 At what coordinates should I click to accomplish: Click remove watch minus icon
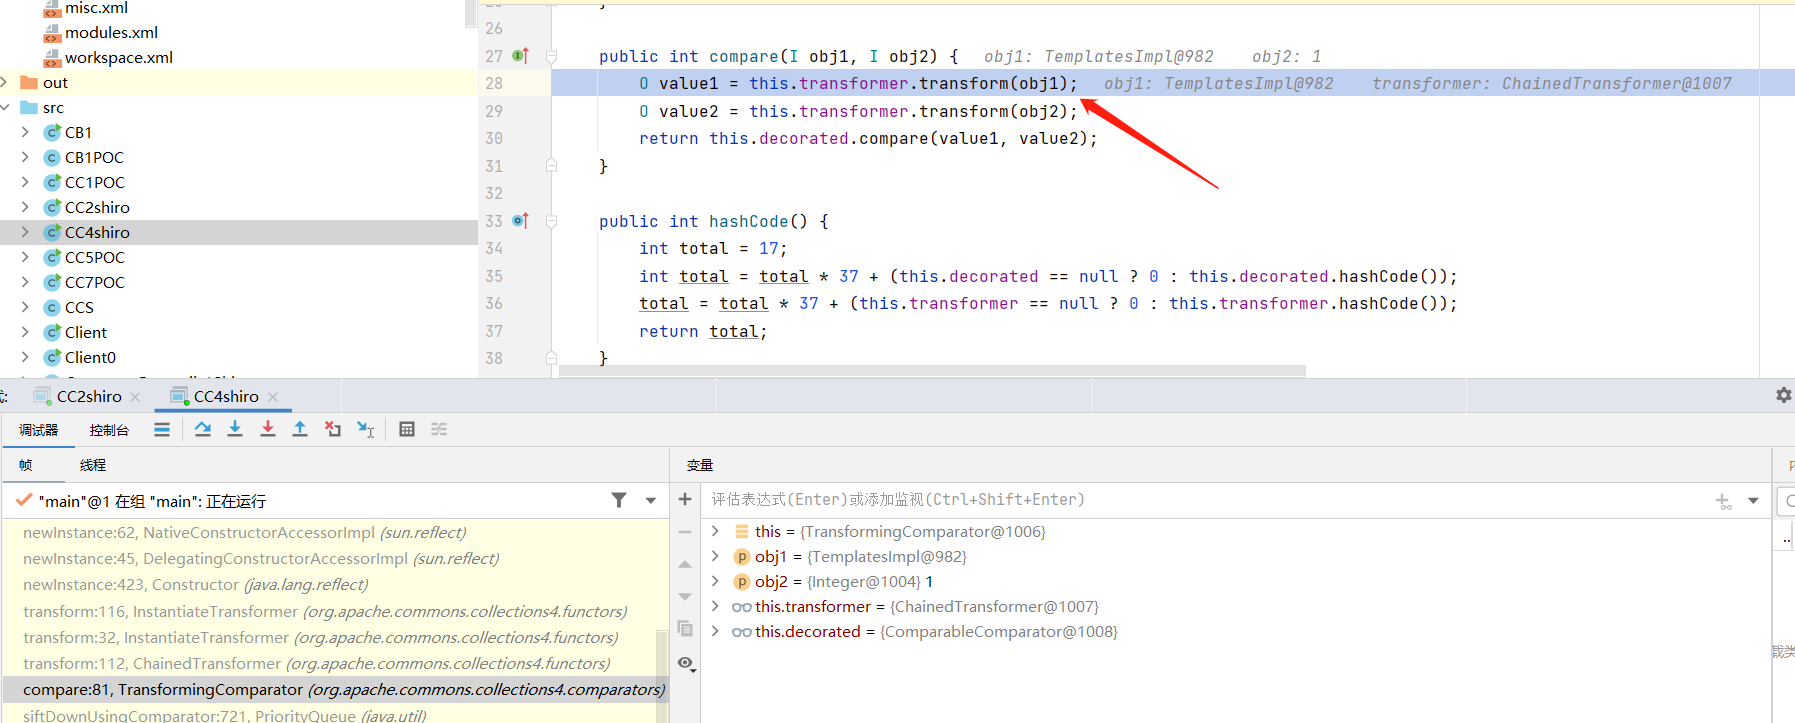point(685,532)
